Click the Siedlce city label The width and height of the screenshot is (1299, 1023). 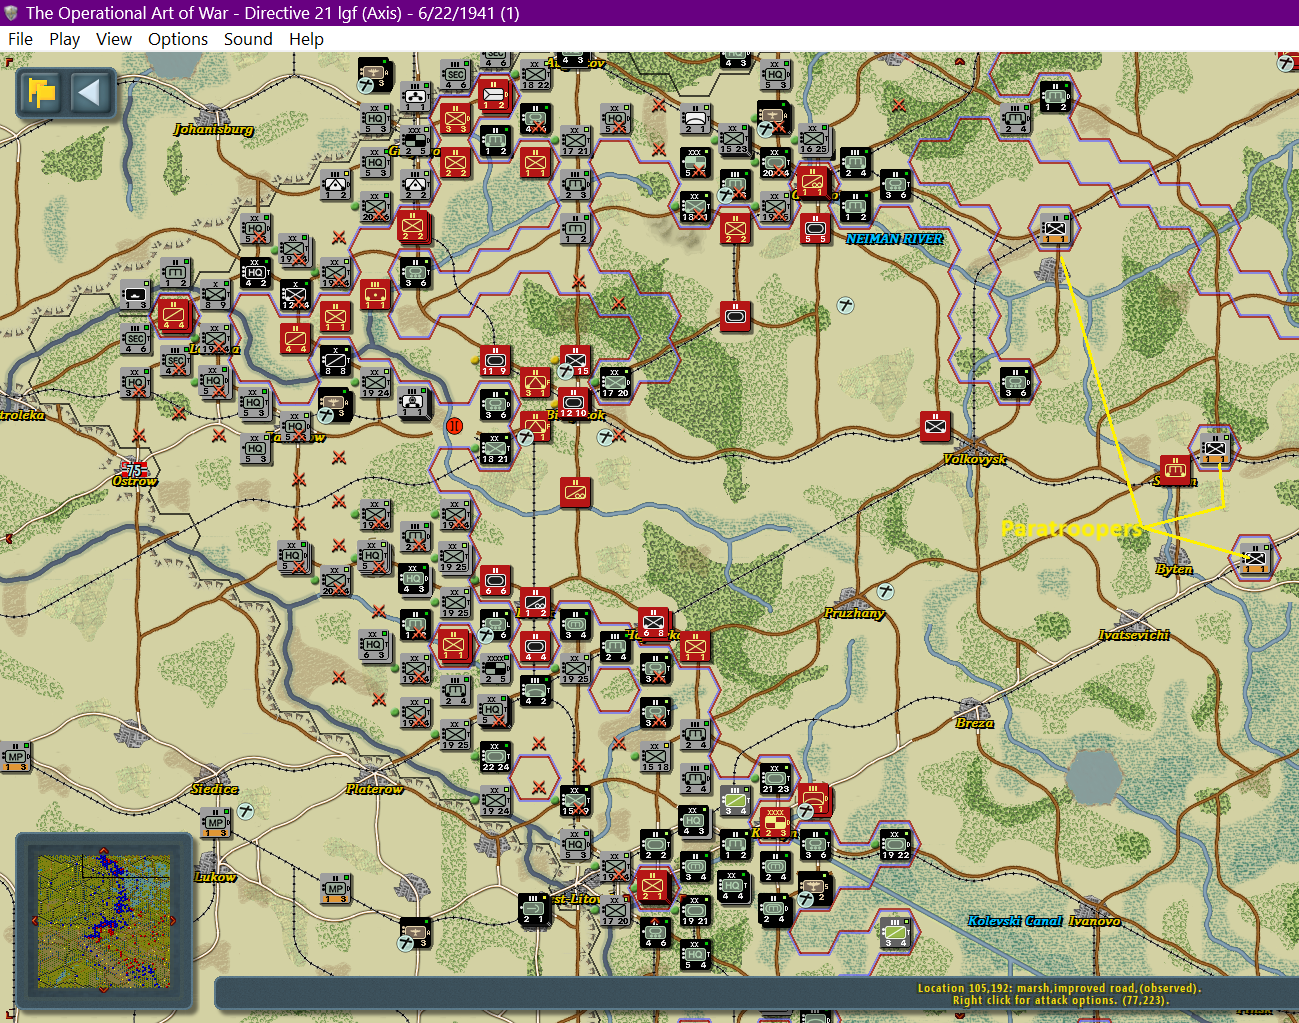[x=215, y=789]
